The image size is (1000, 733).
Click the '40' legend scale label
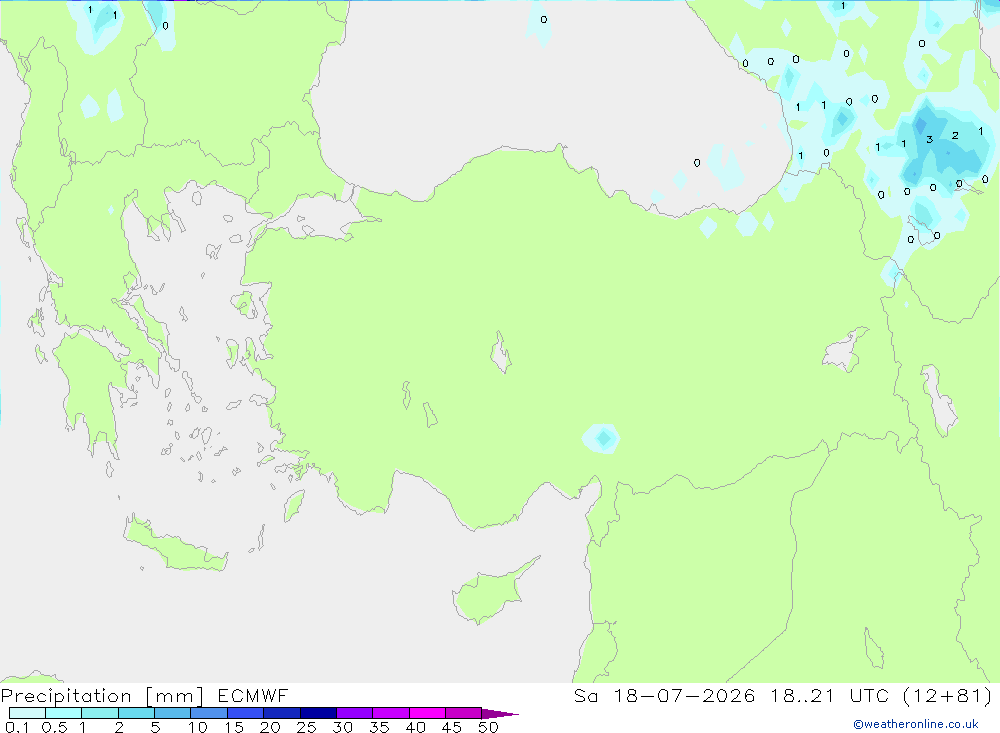pyautogui.click(x=416, y=727)
